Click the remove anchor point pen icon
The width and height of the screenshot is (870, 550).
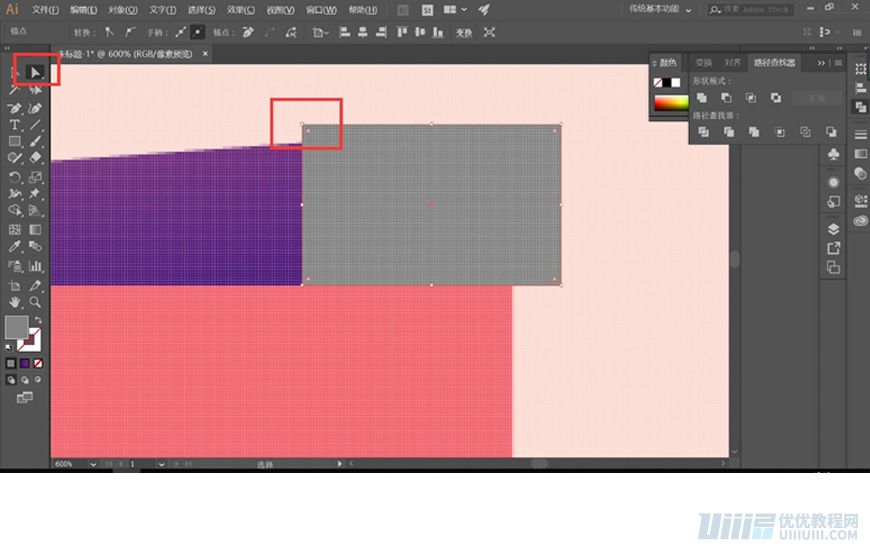(x=248, y=32)
